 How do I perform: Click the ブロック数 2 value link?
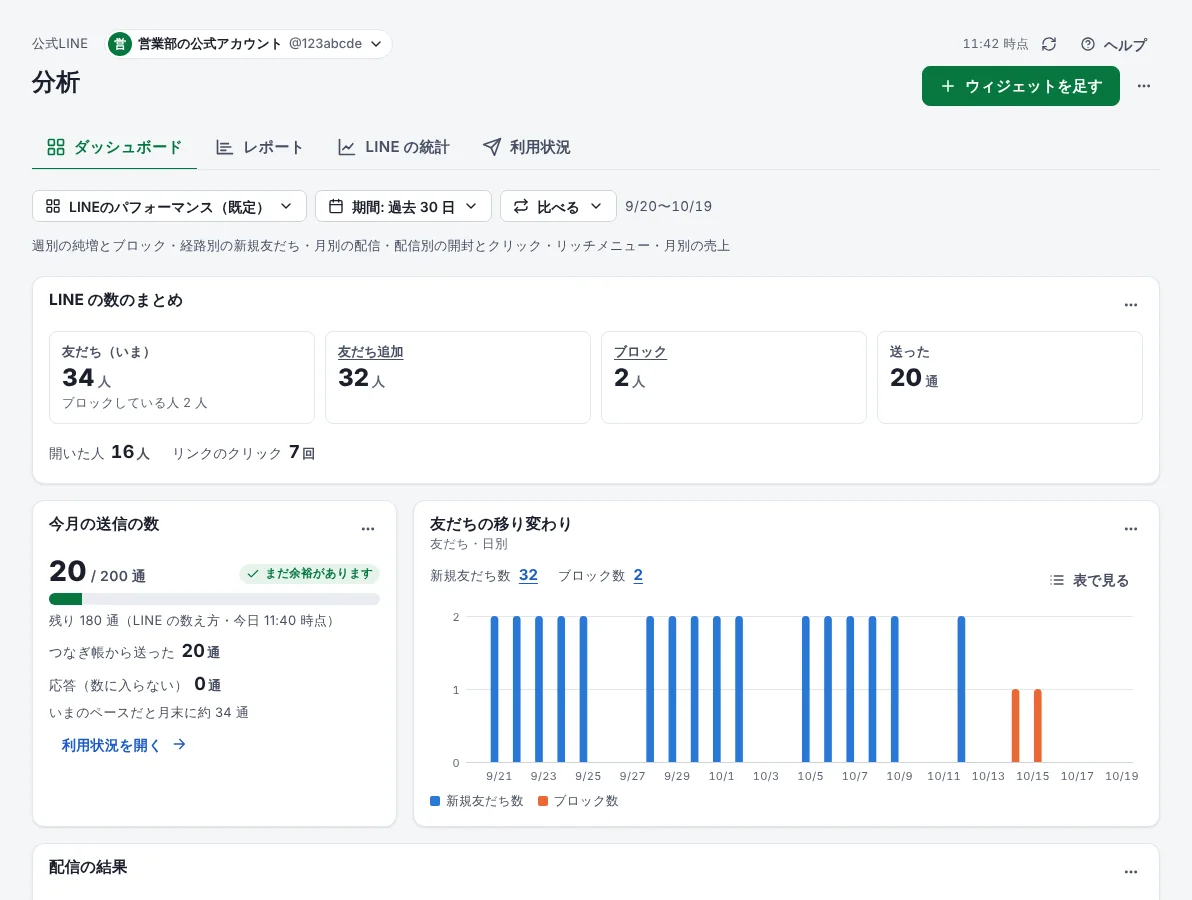pyautogui.click(x=638, y=575)
